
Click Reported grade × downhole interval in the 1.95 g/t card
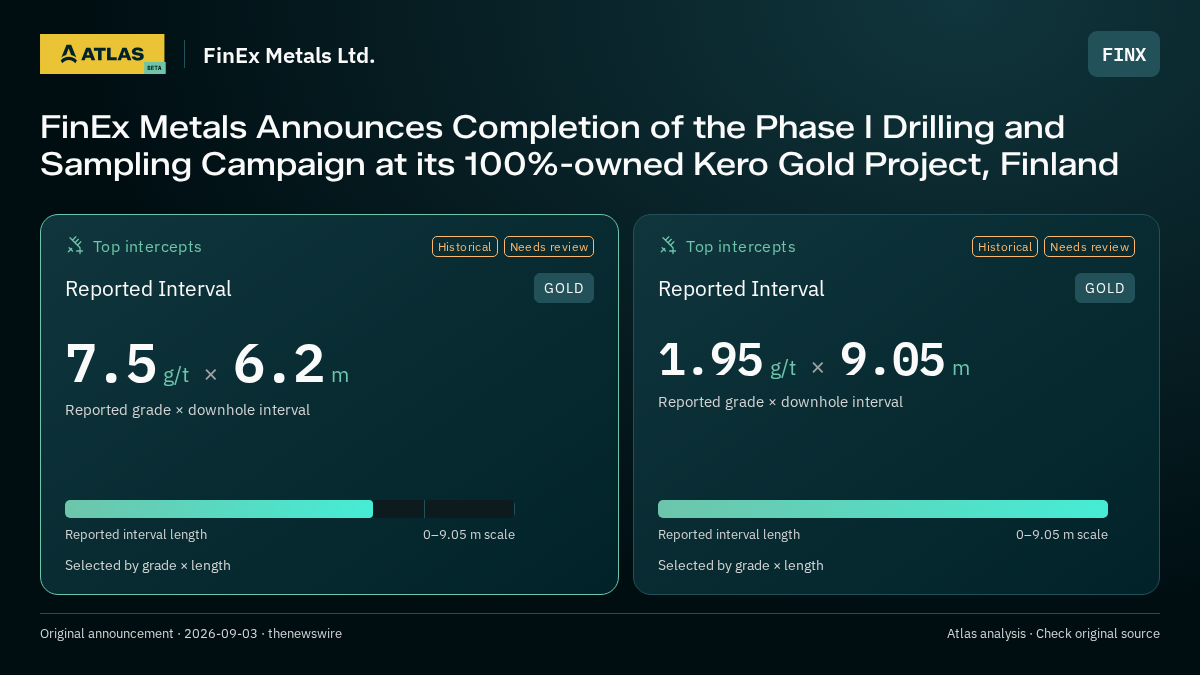pyautogui.click(x=780, y=402)
